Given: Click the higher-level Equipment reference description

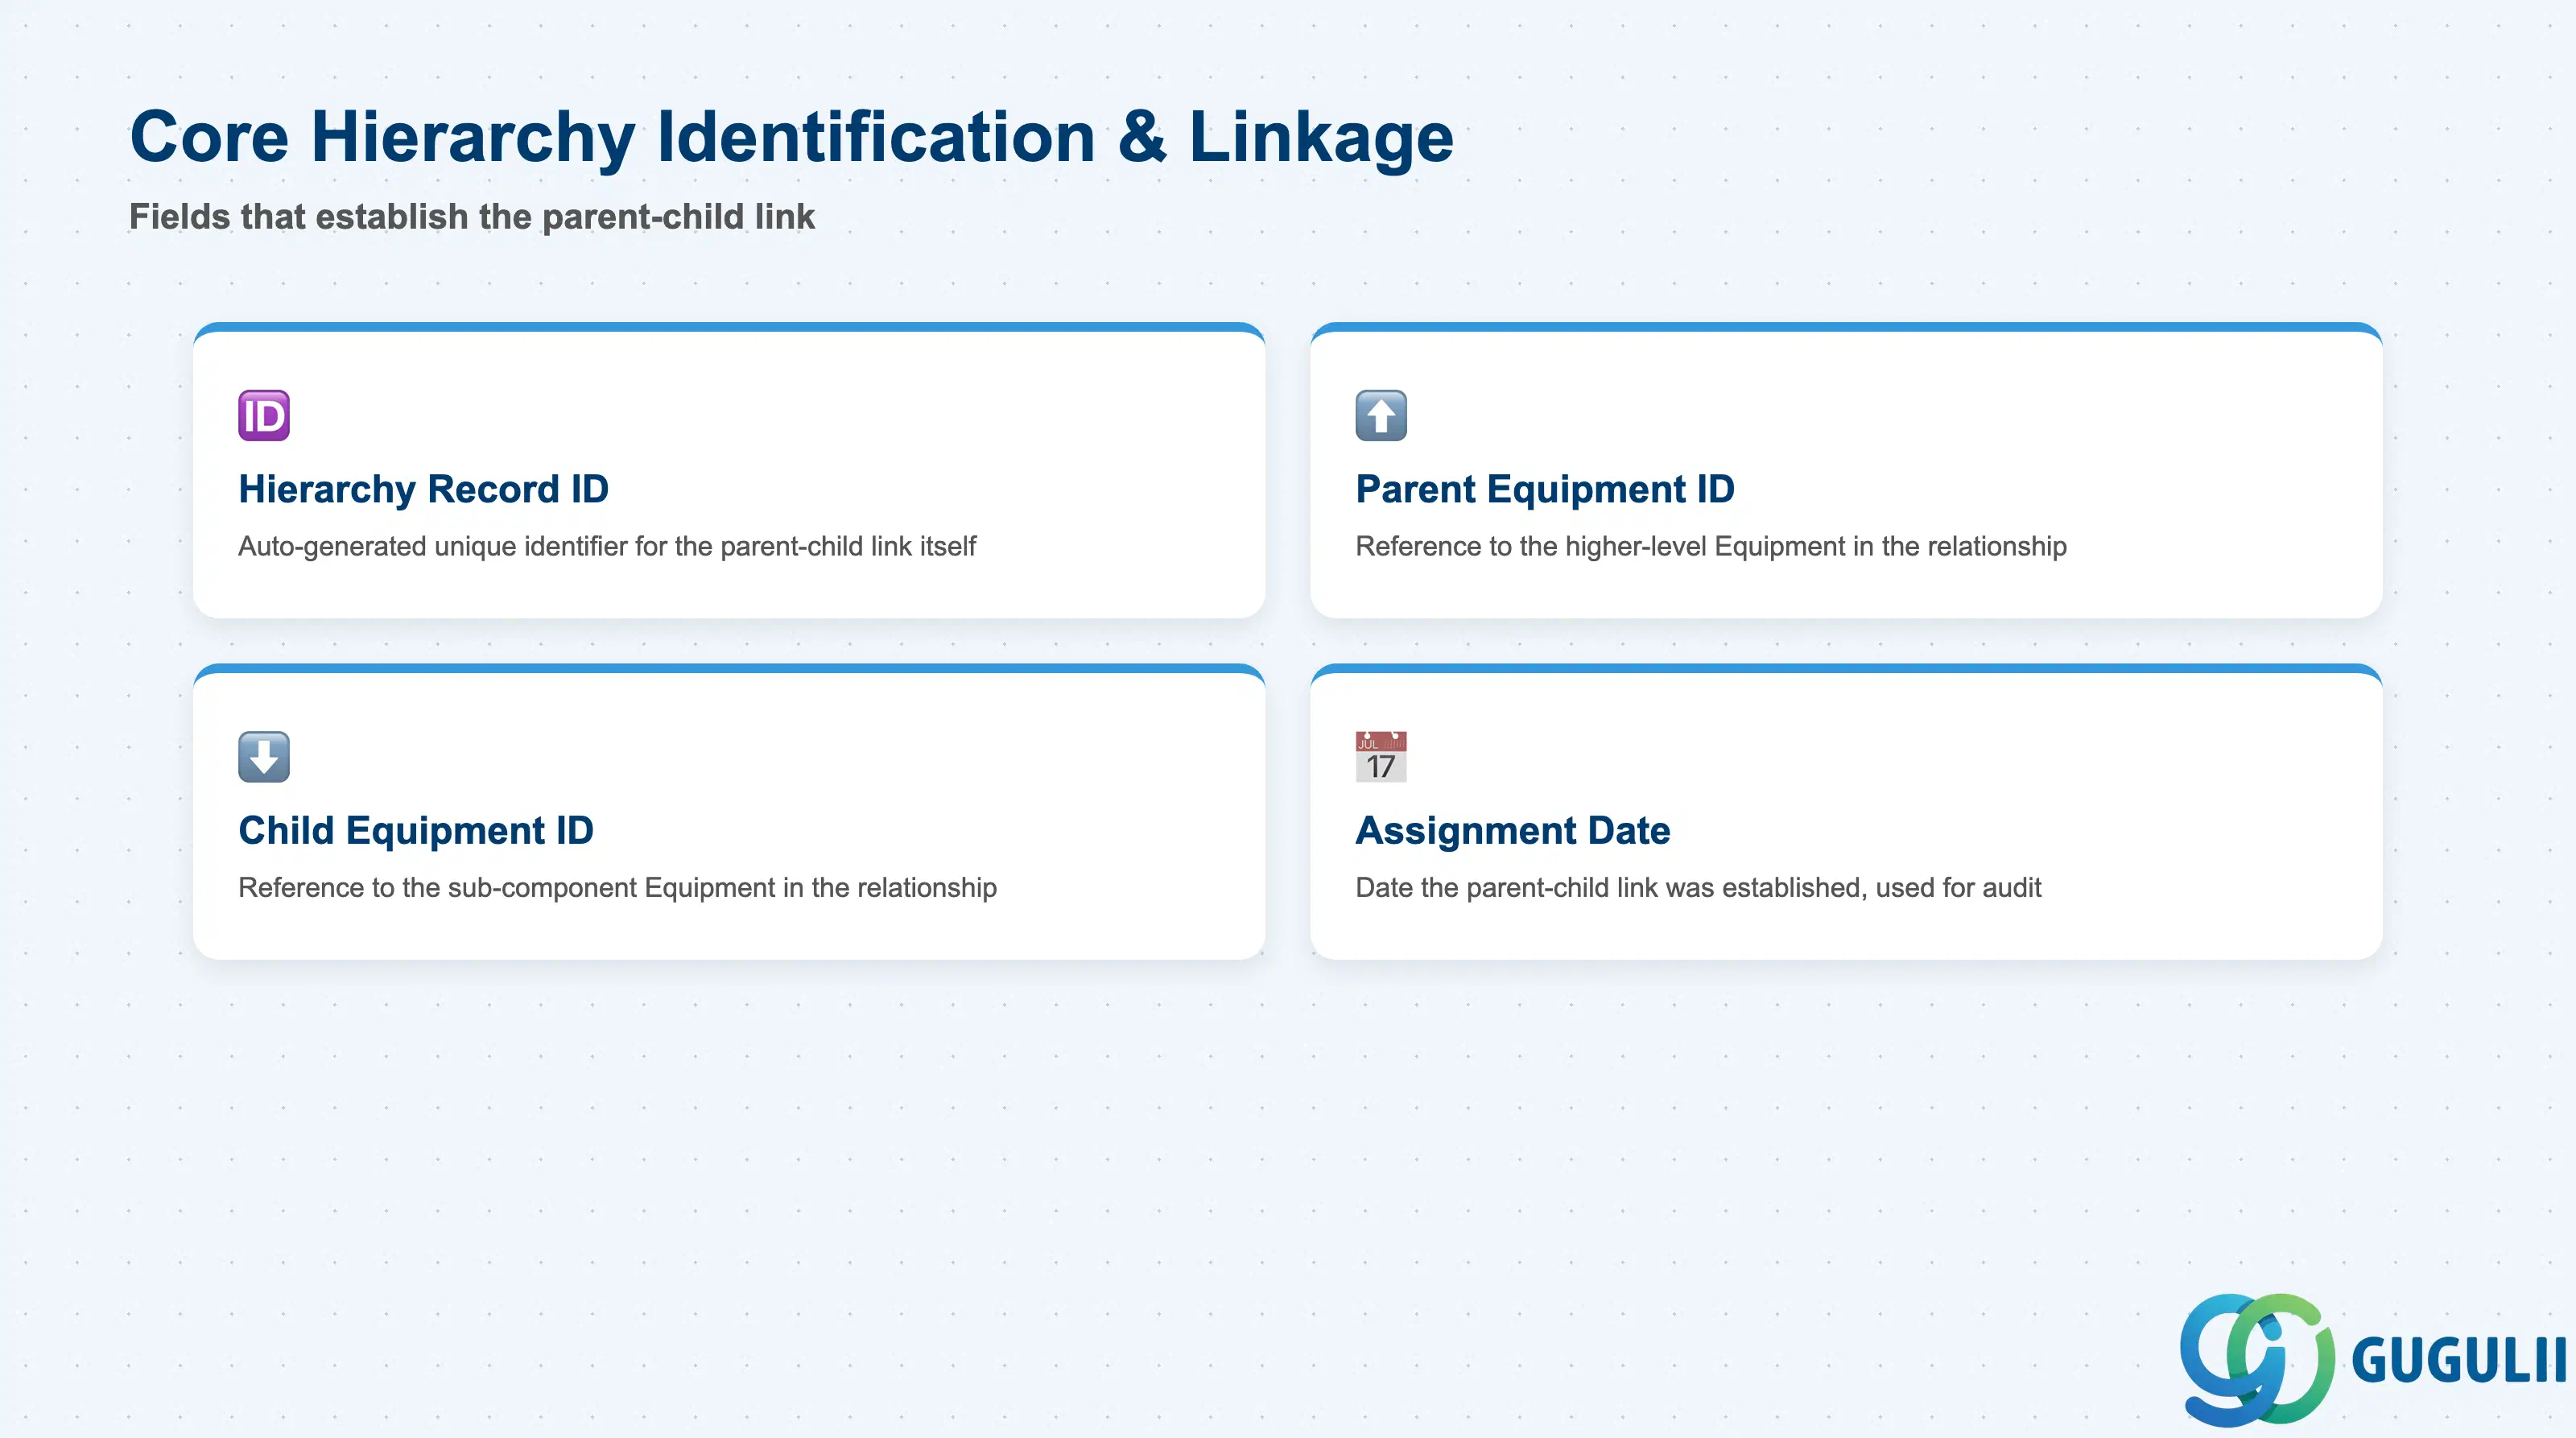Looking at the screenshot, I should 1711,546.
